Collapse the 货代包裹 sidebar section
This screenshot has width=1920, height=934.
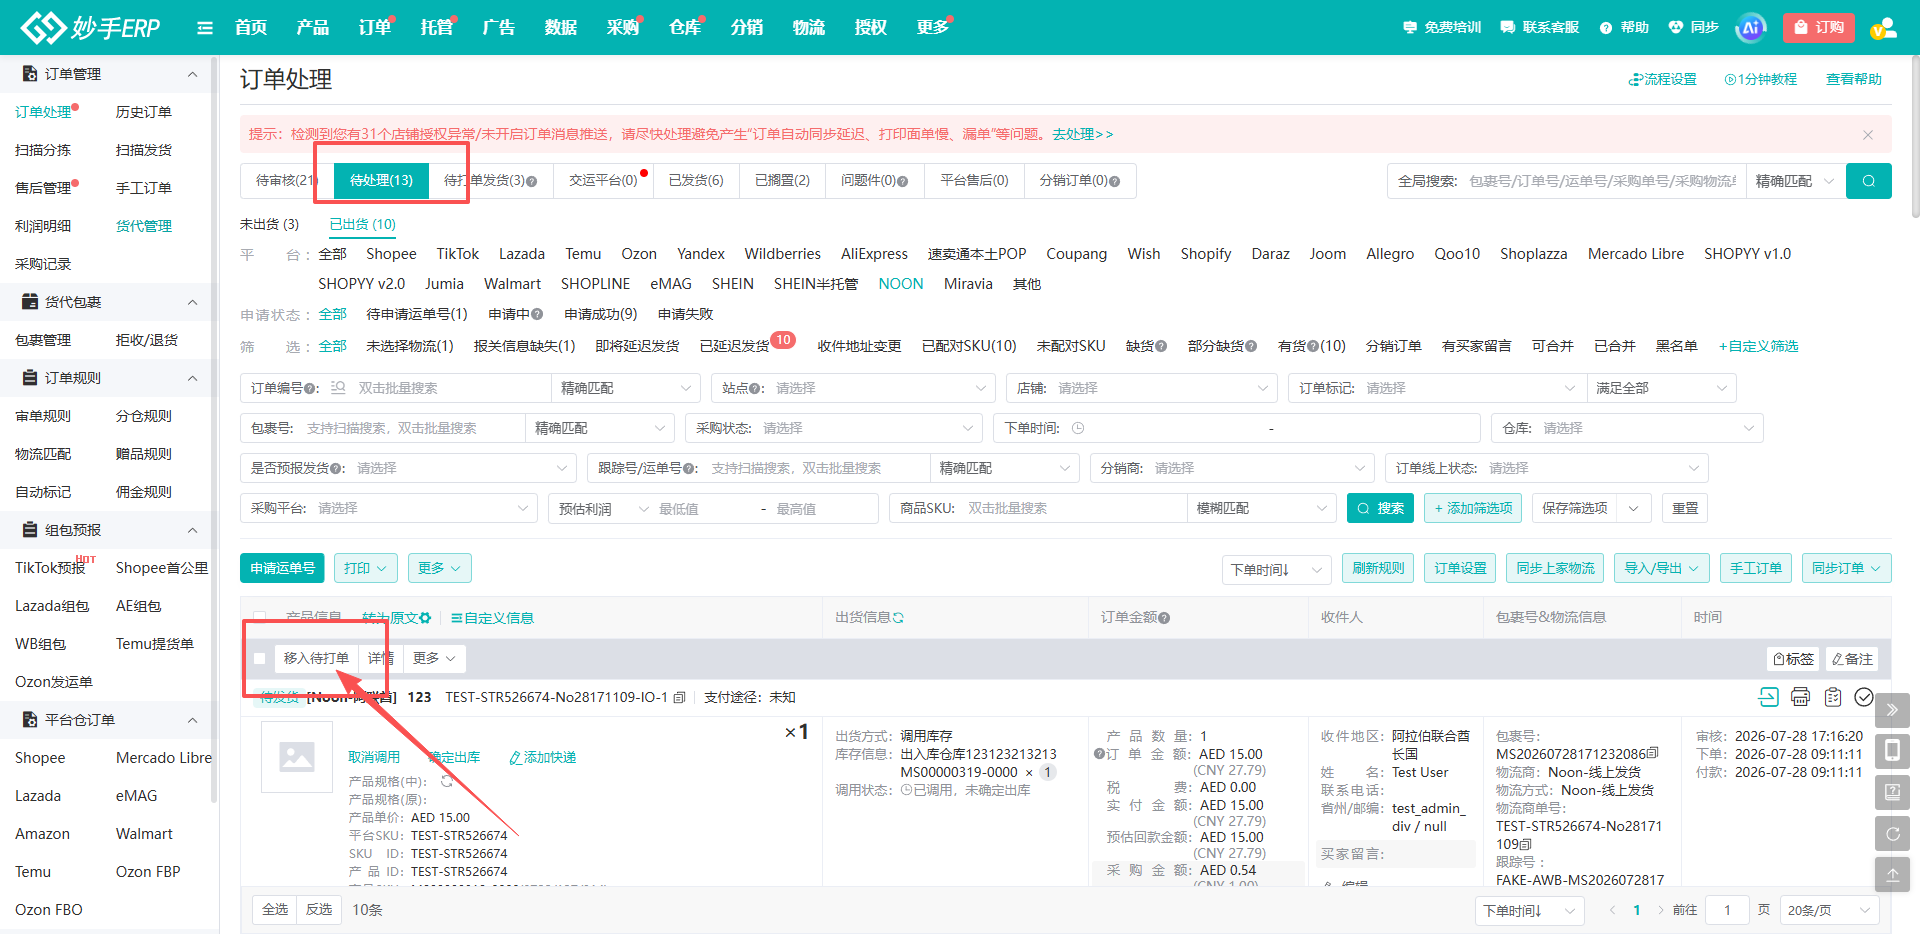(193, 302)
